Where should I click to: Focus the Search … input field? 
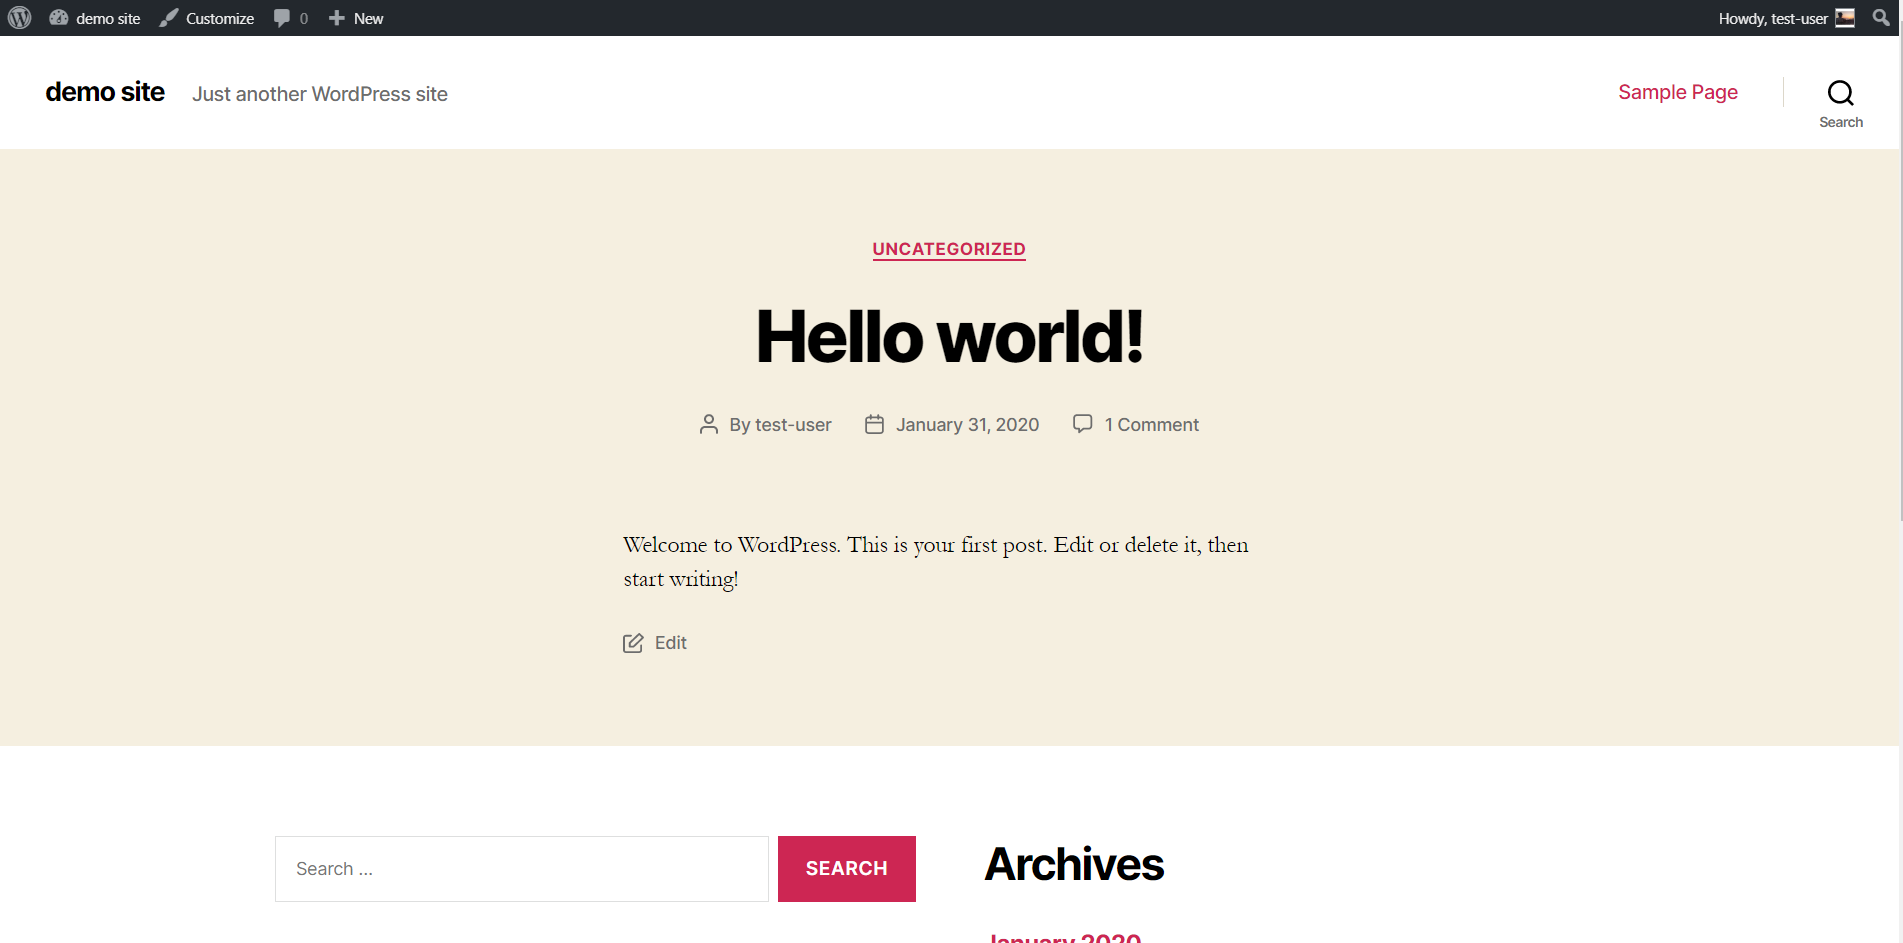pyautogui.click(x=522, y=869)
